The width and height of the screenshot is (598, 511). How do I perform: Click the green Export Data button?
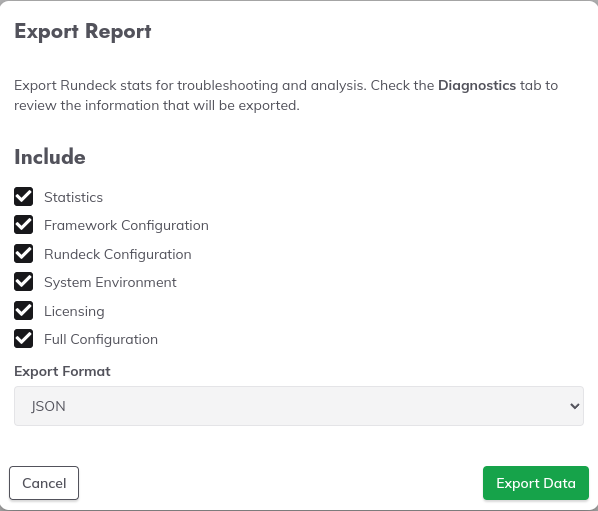pyautogui.click(x=535, y=483)
